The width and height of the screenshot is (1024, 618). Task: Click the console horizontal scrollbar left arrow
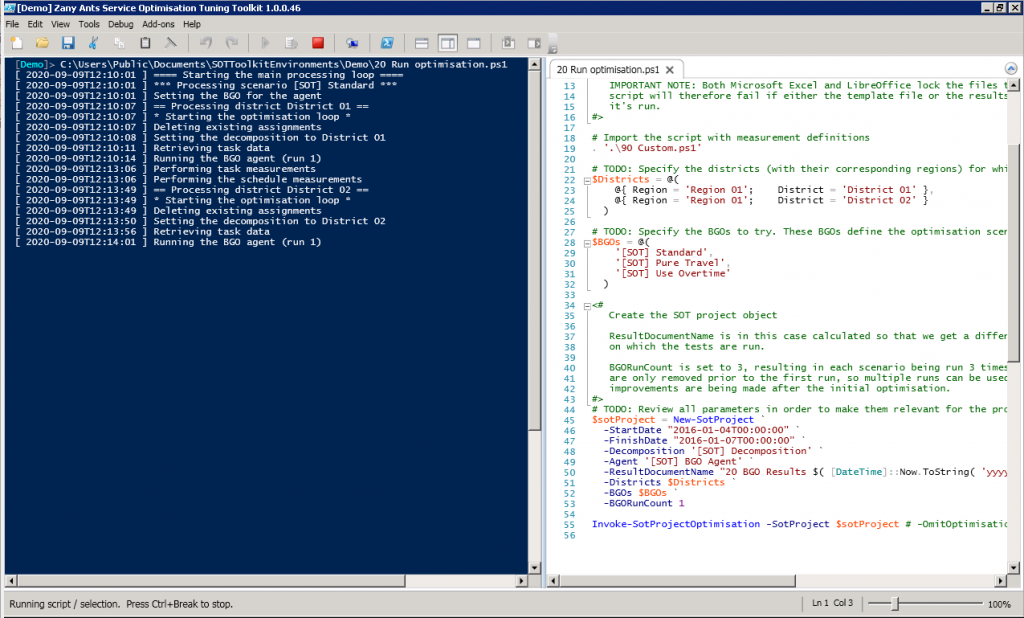11,581
